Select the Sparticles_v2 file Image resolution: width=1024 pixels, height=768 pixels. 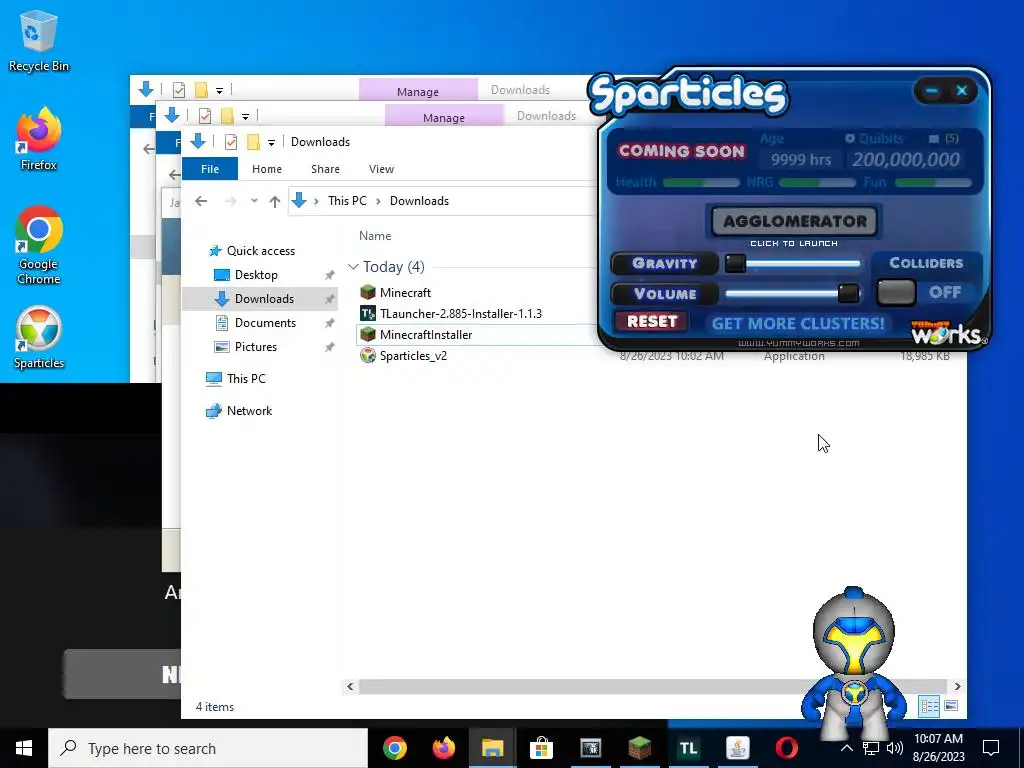coord(413,355)
